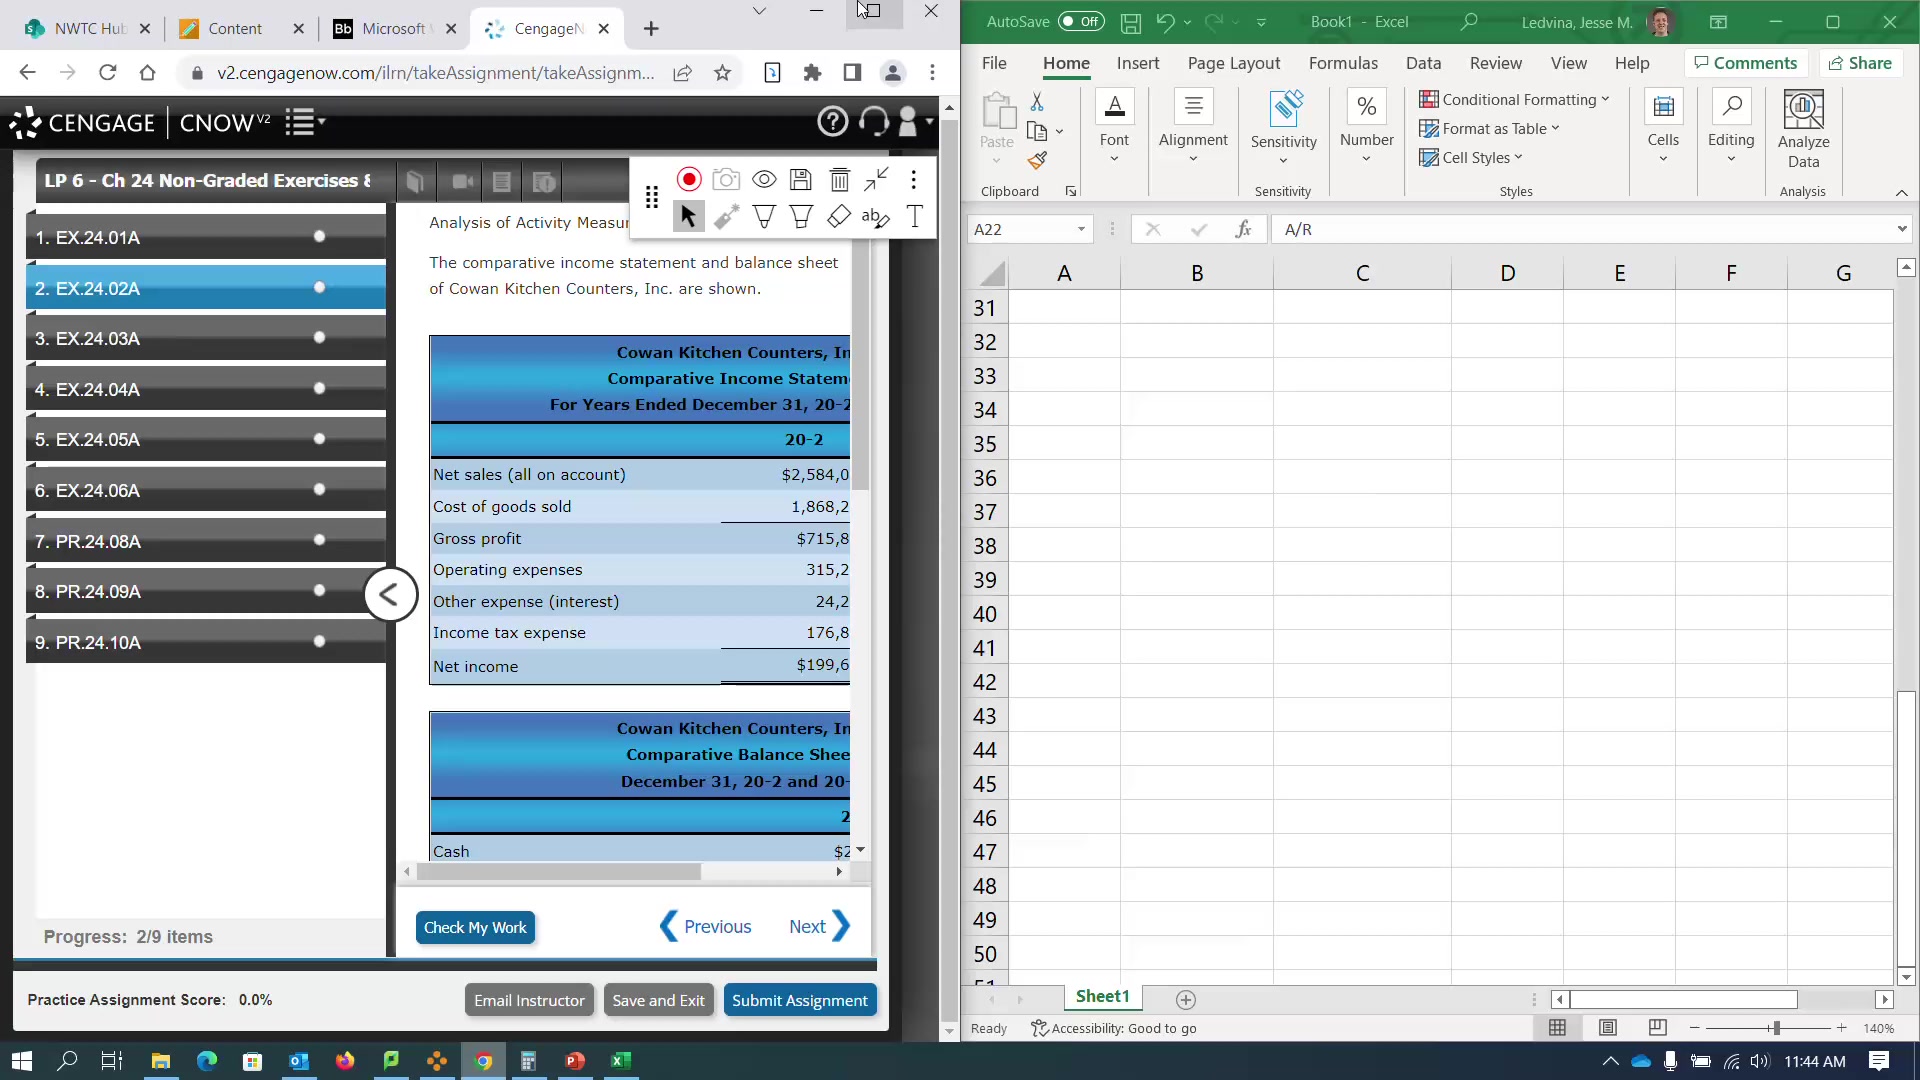Click the Excel horizontal scrollbar
The width and height of the screenshot is (1920, 1080).
1684,1000
